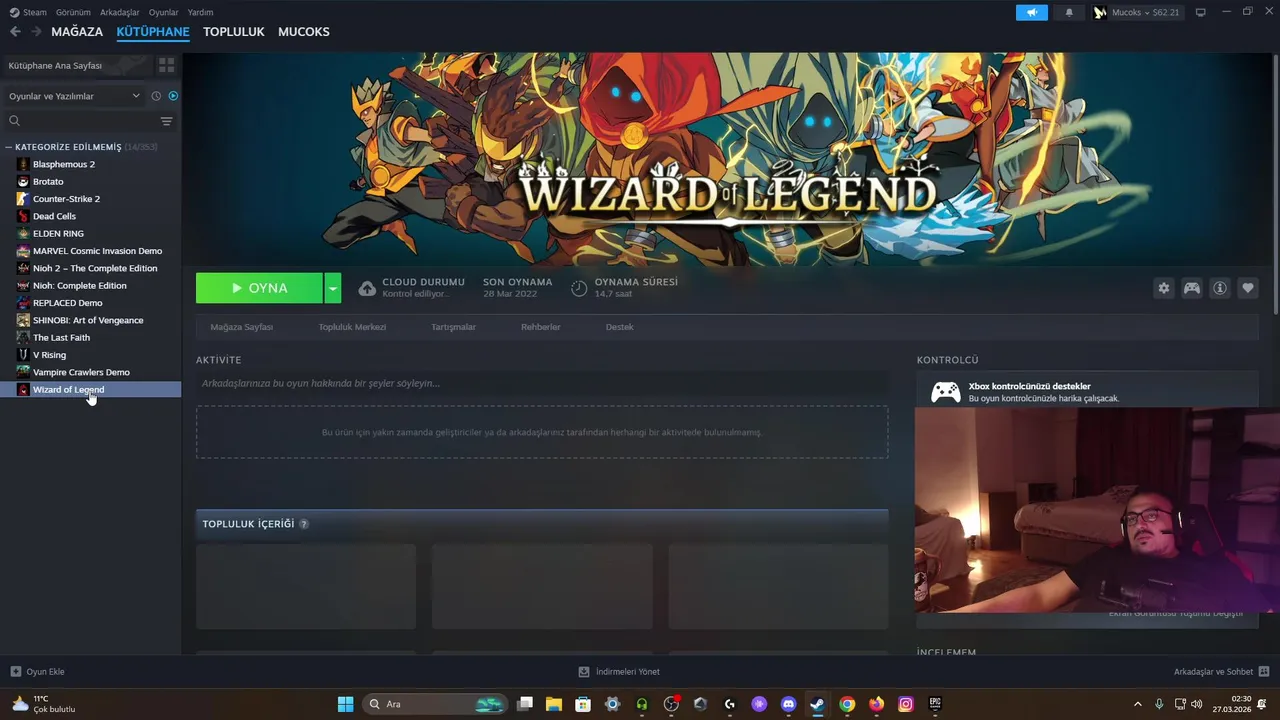Collapse the KATEGORİZE EDİLMEMİŞ section
Viewport: 1280px width, 720px height.
tap(9, 147)
